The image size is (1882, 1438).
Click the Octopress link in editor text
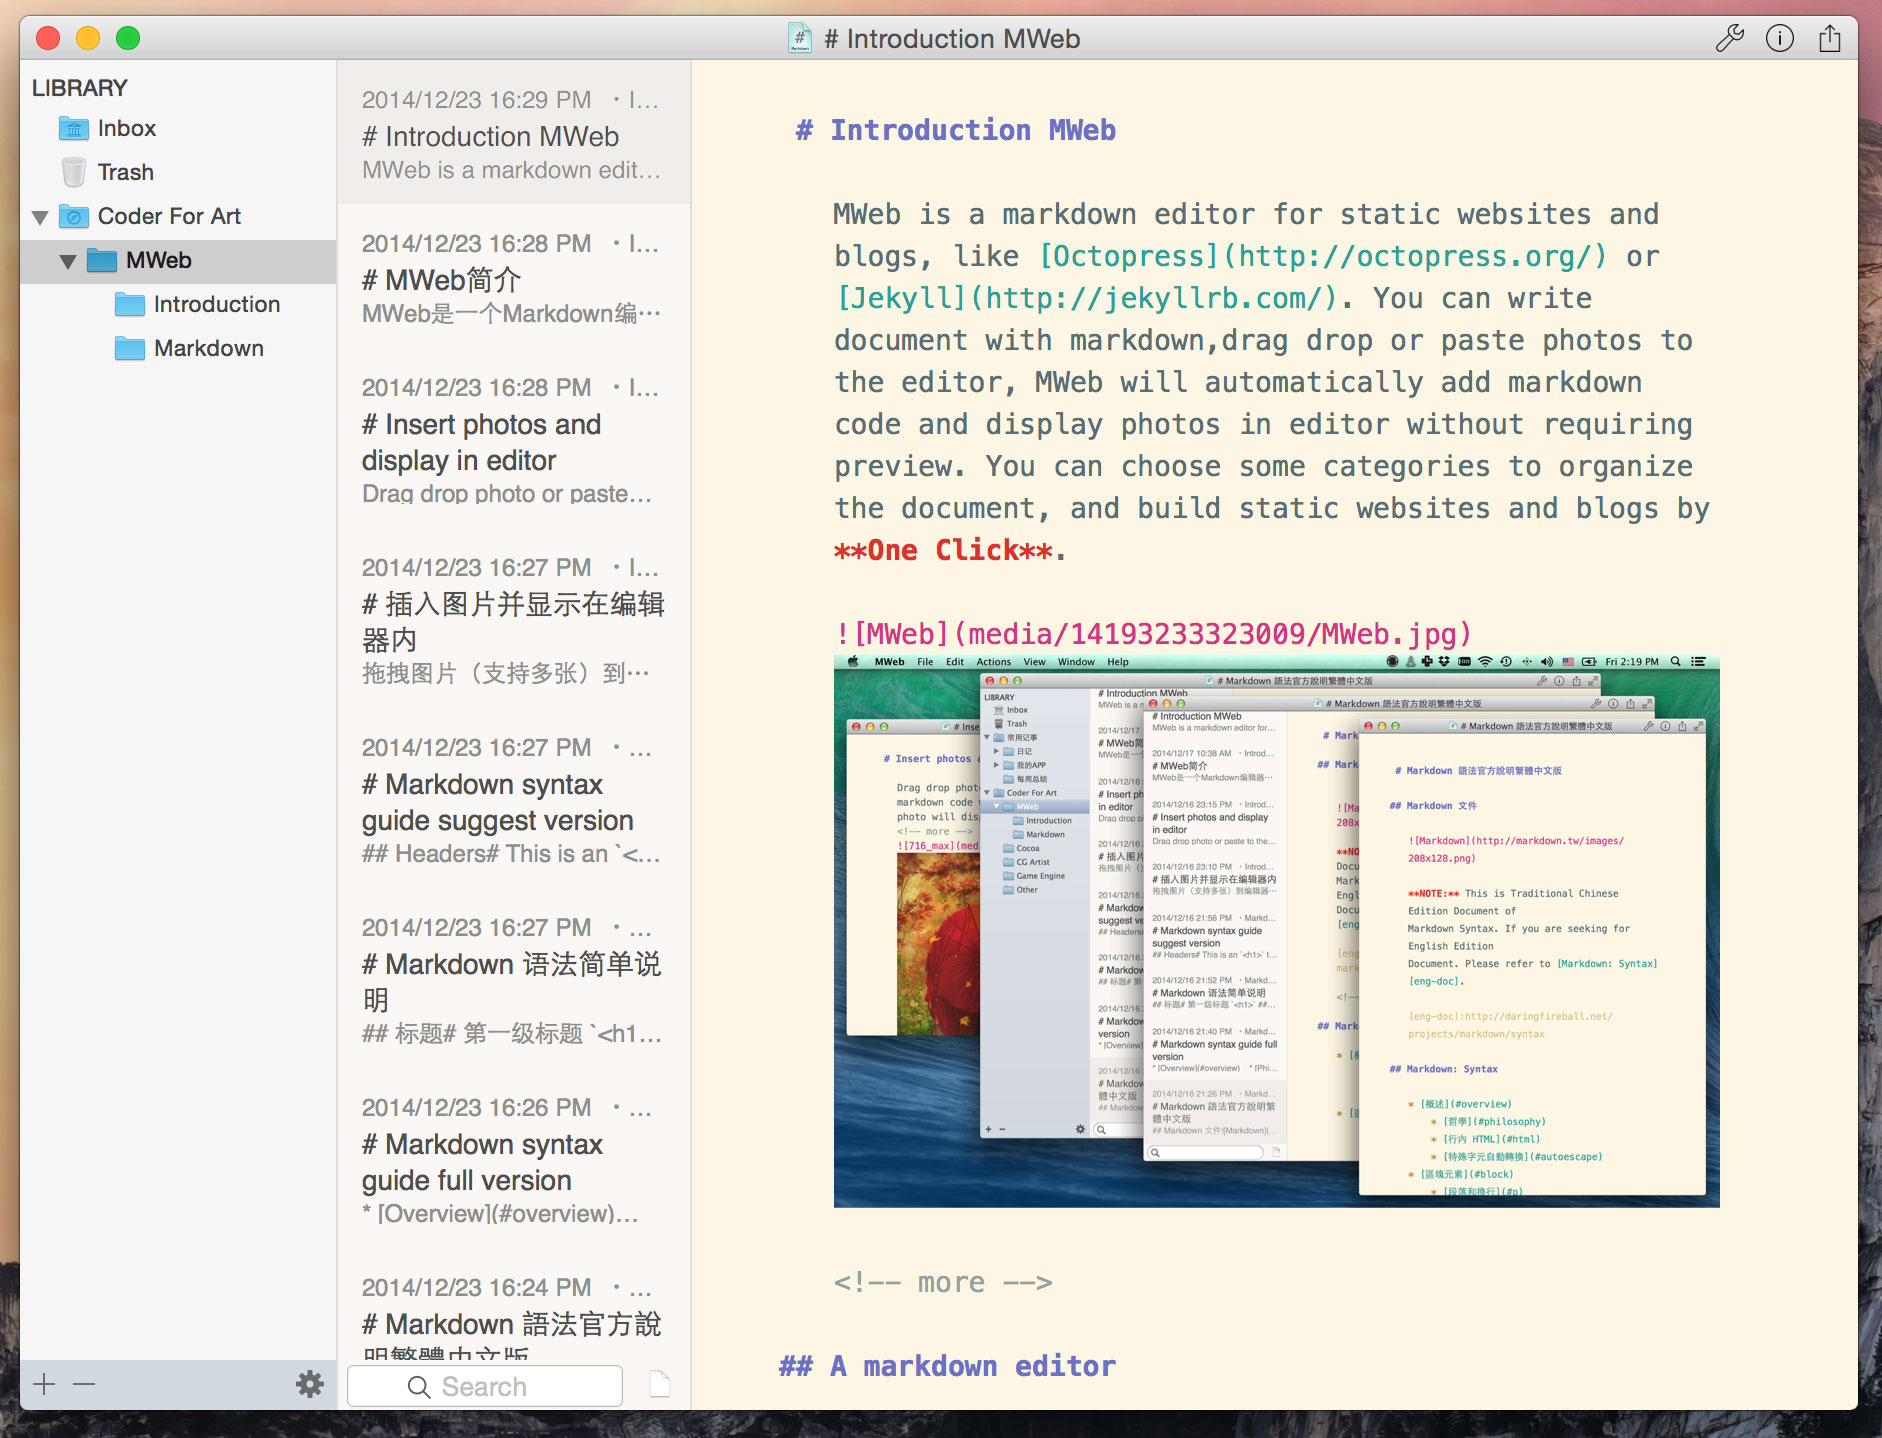pos(1323,256)
